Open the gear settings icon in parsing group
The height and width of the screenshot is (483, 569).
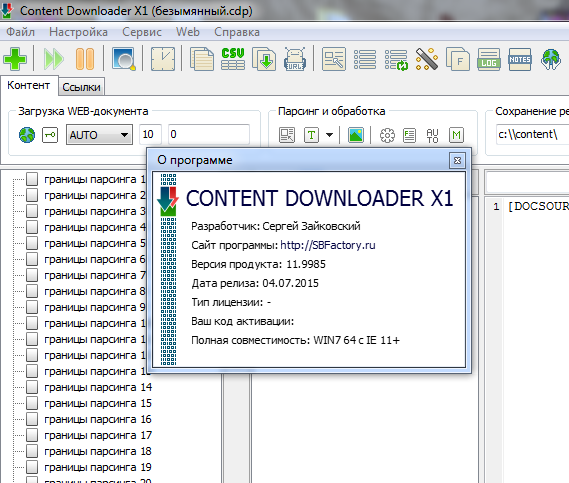387,135
